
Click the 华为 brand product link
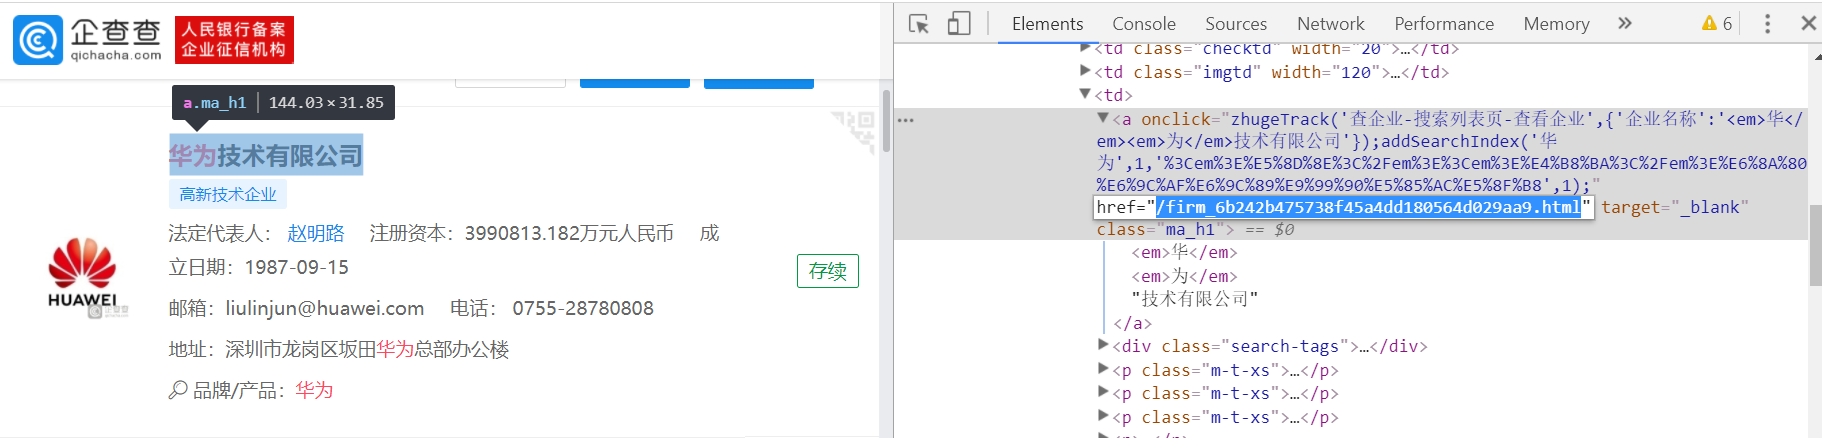pyautogui.click(x=314, y=390)
